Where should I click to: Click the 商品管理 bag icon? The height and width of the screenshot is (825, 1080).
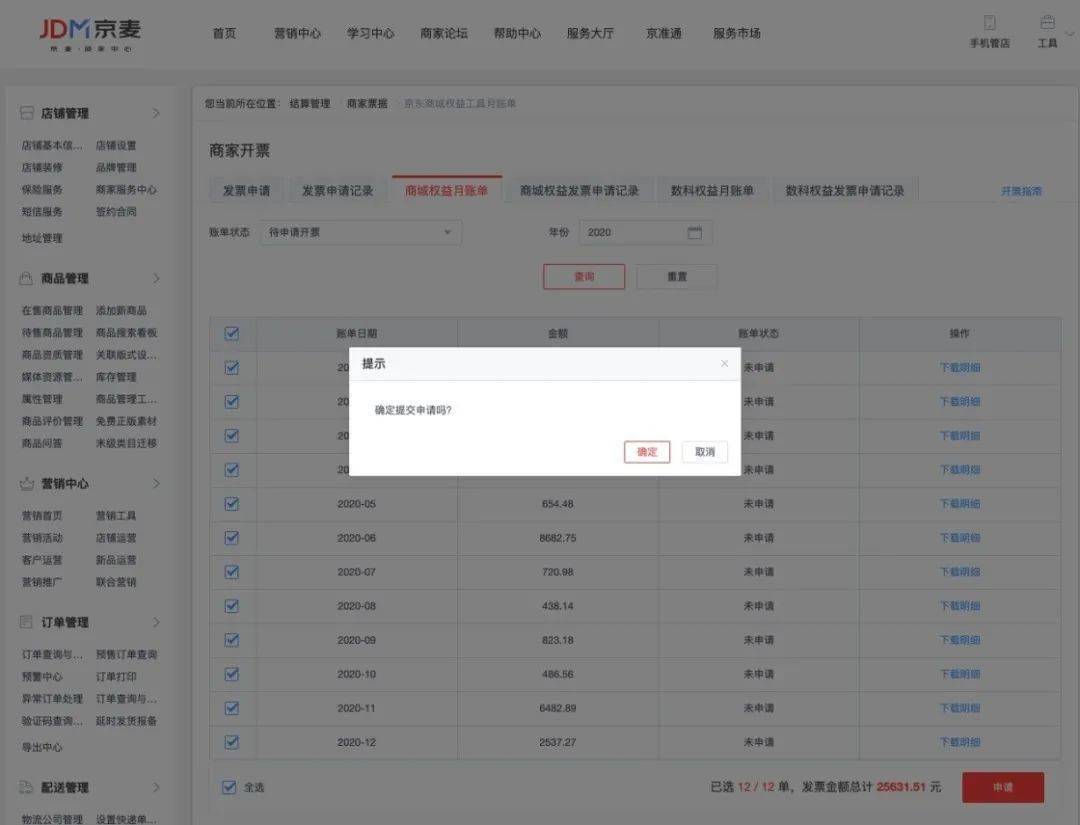27,278
